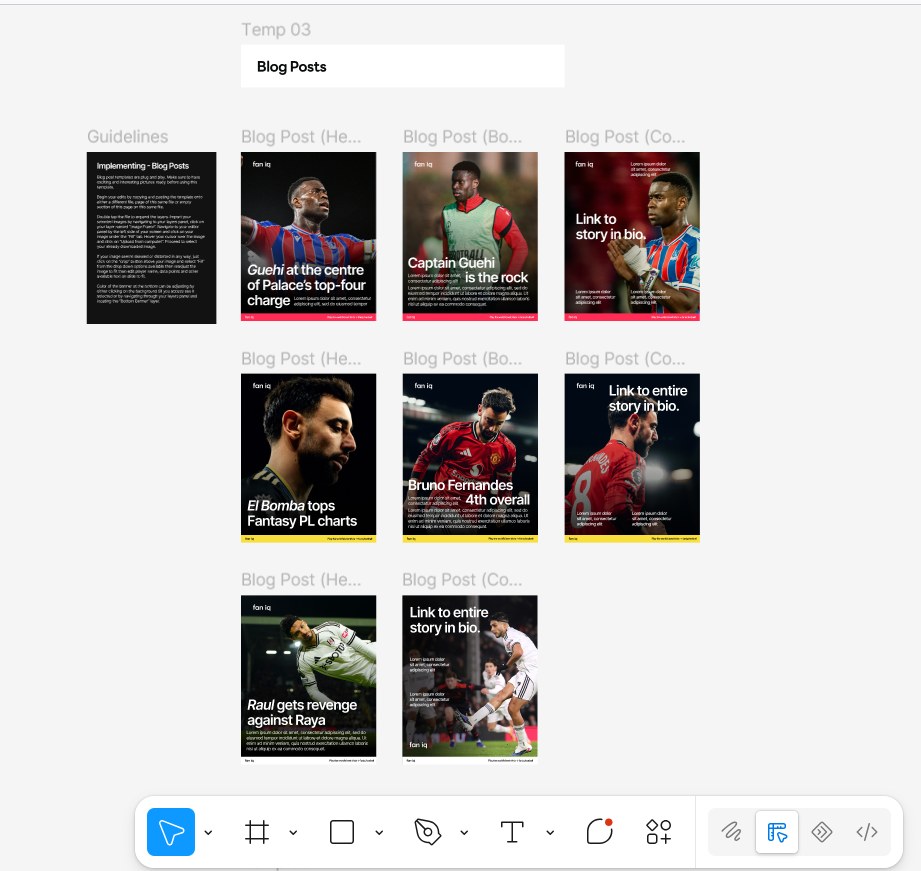Expand Pen tool options chevron
The height and width of the screenshot is (871, 921).
tap(464, 832)
